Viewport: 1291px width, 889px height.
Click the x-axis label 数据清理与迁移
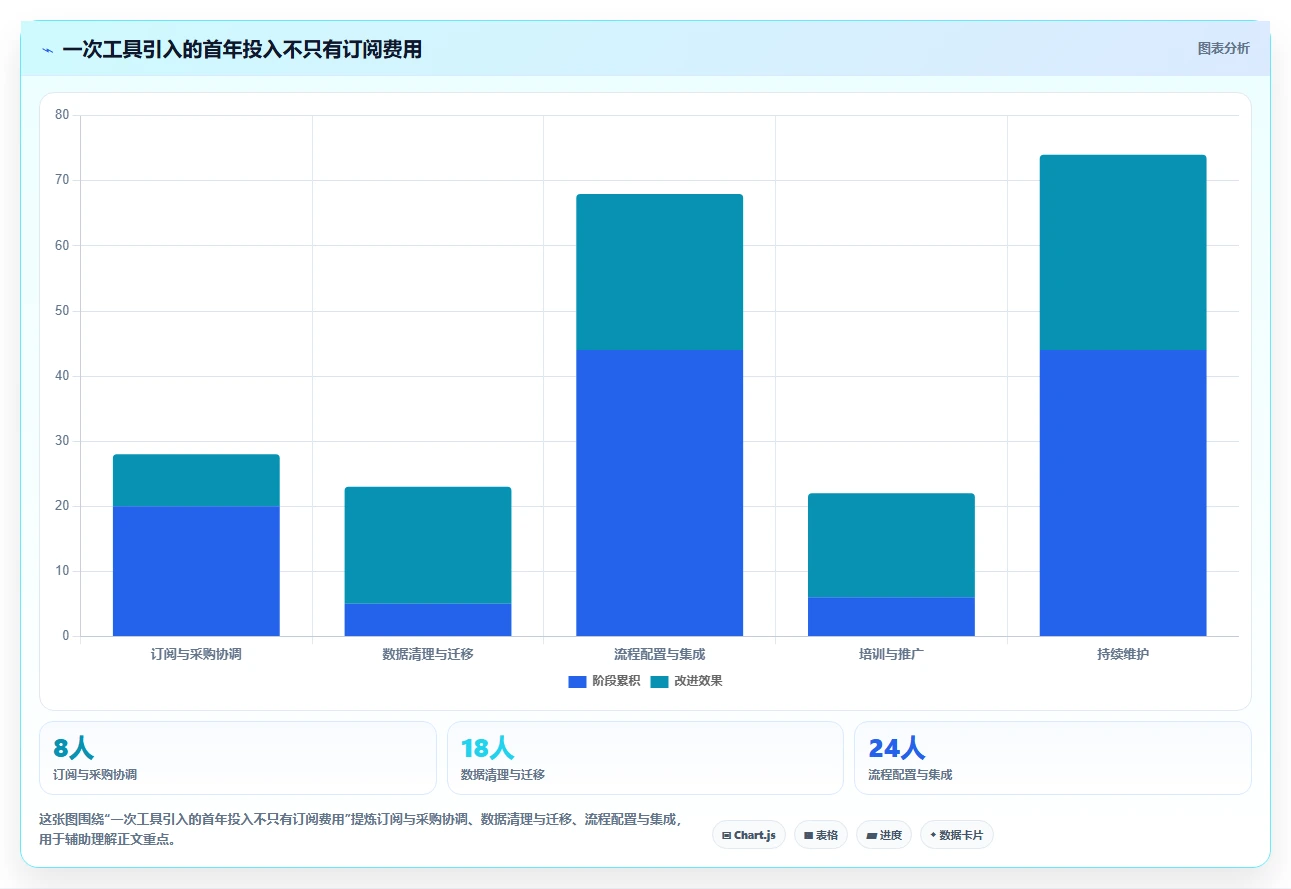point(428,654)
